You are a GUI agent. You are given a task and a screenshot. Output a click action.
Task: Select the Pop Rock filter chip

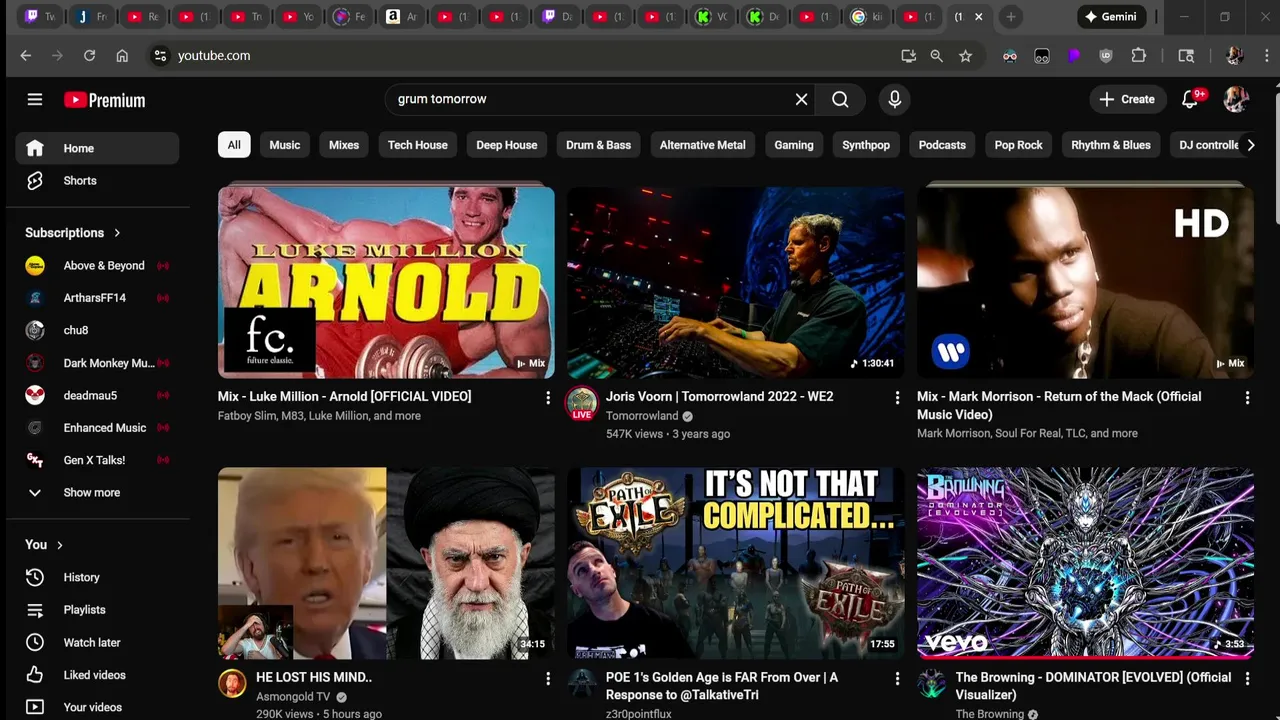[x=1018, y=145]
